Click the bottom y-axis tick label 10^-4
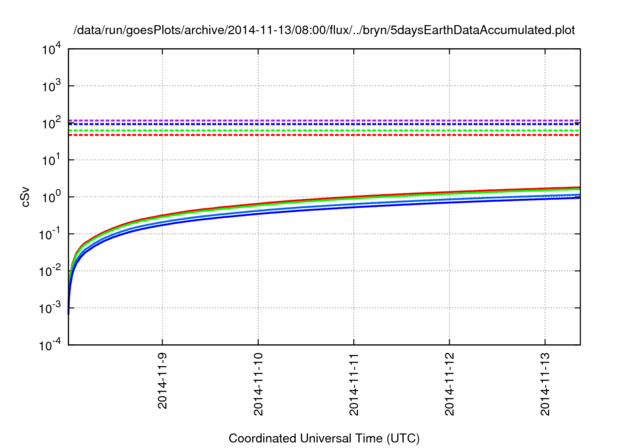 [47, 344]
